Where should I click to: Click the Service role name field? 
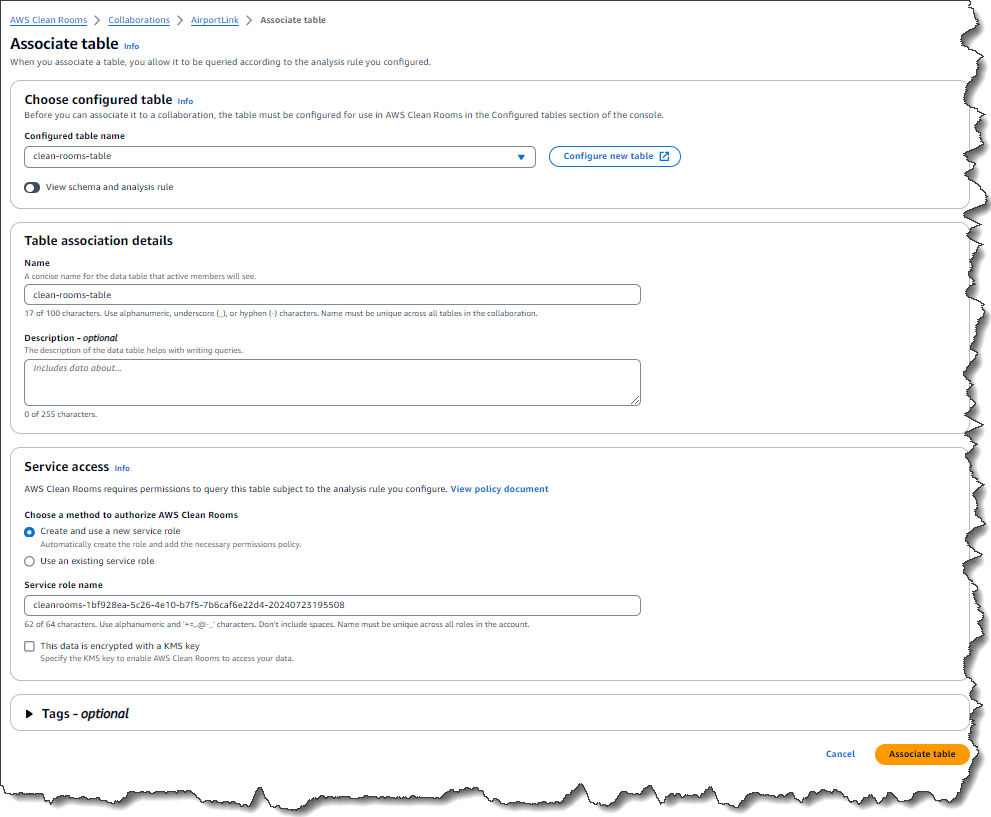coord(332,605)
